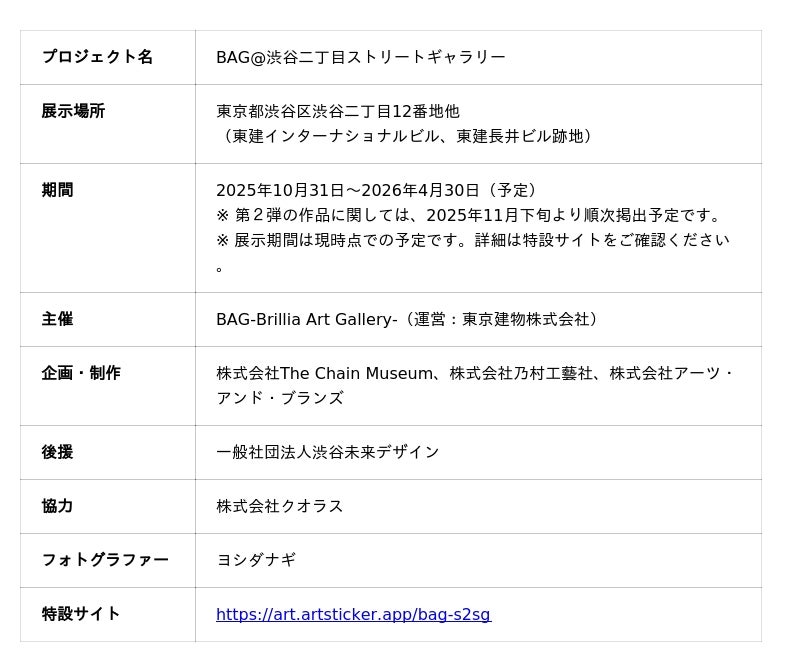Click the BAG@渋谷二丁目ストリートギャラリー project name text
Image resolution: width=800 pixels, height=672 pixels.
360,57
